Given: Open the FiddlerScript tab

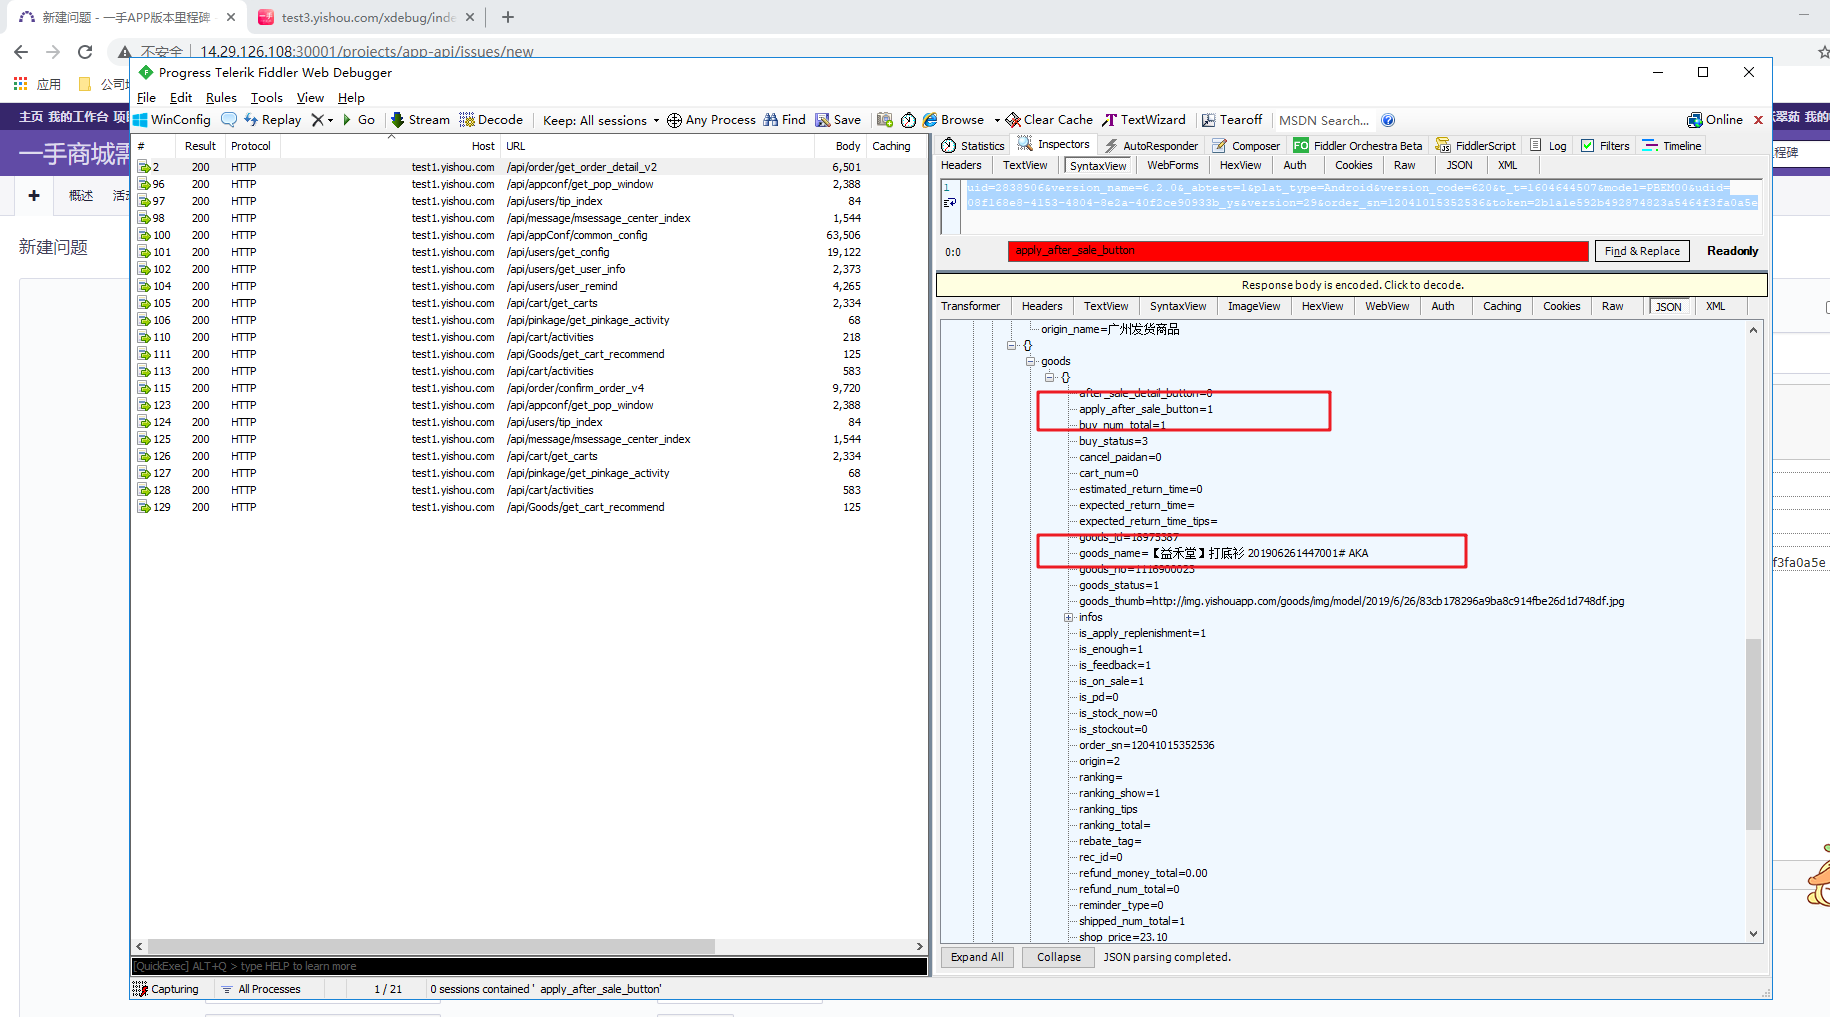Looking at the screenshot, I should 1476,146.
